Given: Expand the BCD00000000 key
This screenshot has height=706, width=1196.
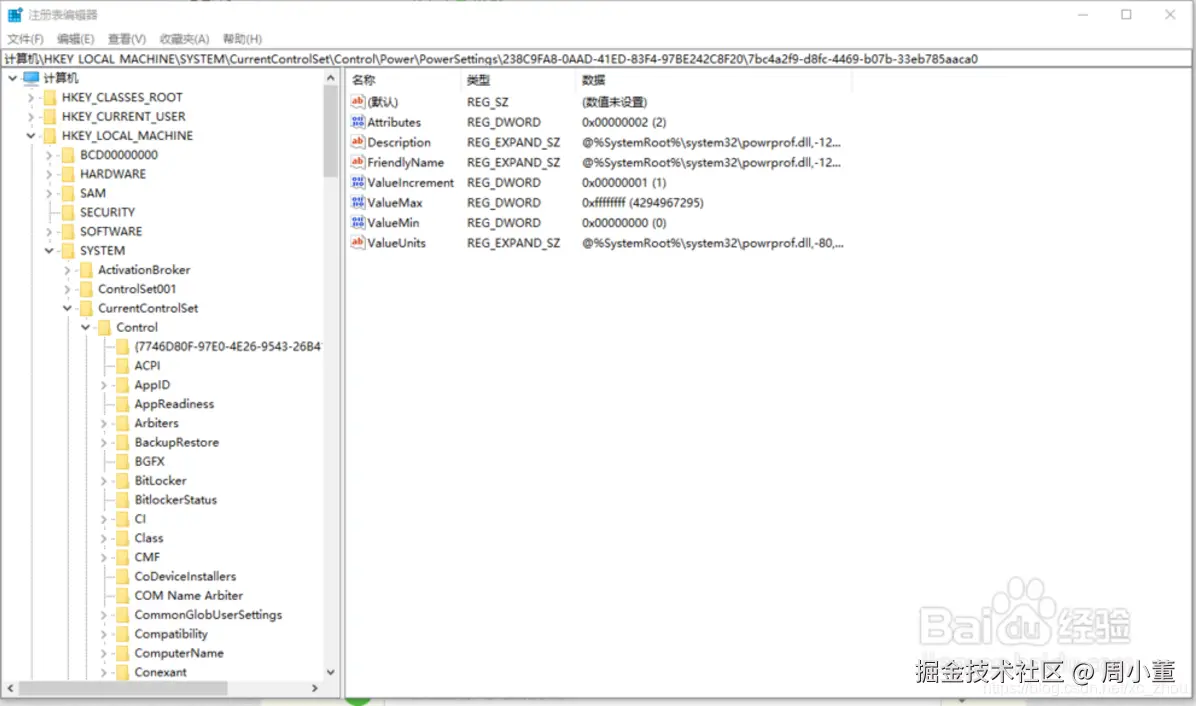Looking at the screenshot, I should coord(49,155).
